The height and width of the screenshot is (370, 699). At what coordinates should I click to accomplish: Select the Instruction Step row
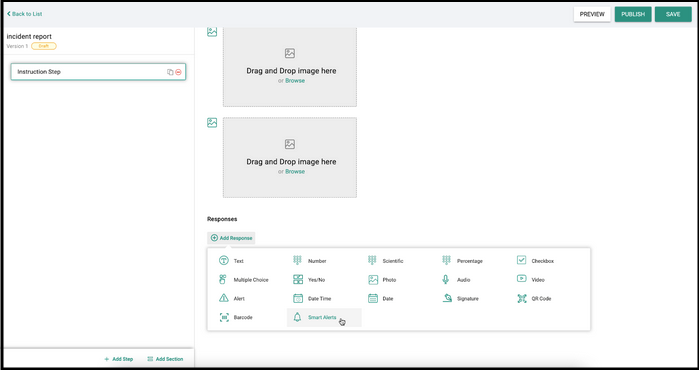point(98,72)
